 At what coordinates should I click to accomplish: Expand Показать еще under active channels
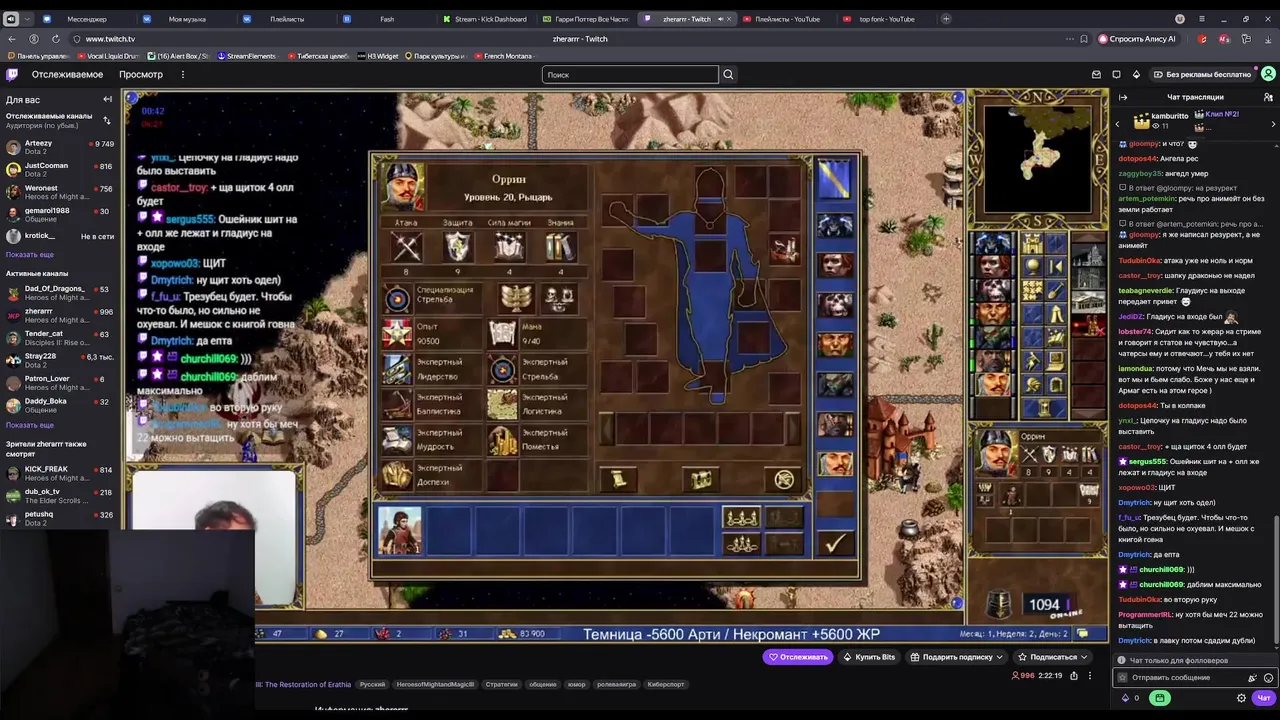click(30, 425)
